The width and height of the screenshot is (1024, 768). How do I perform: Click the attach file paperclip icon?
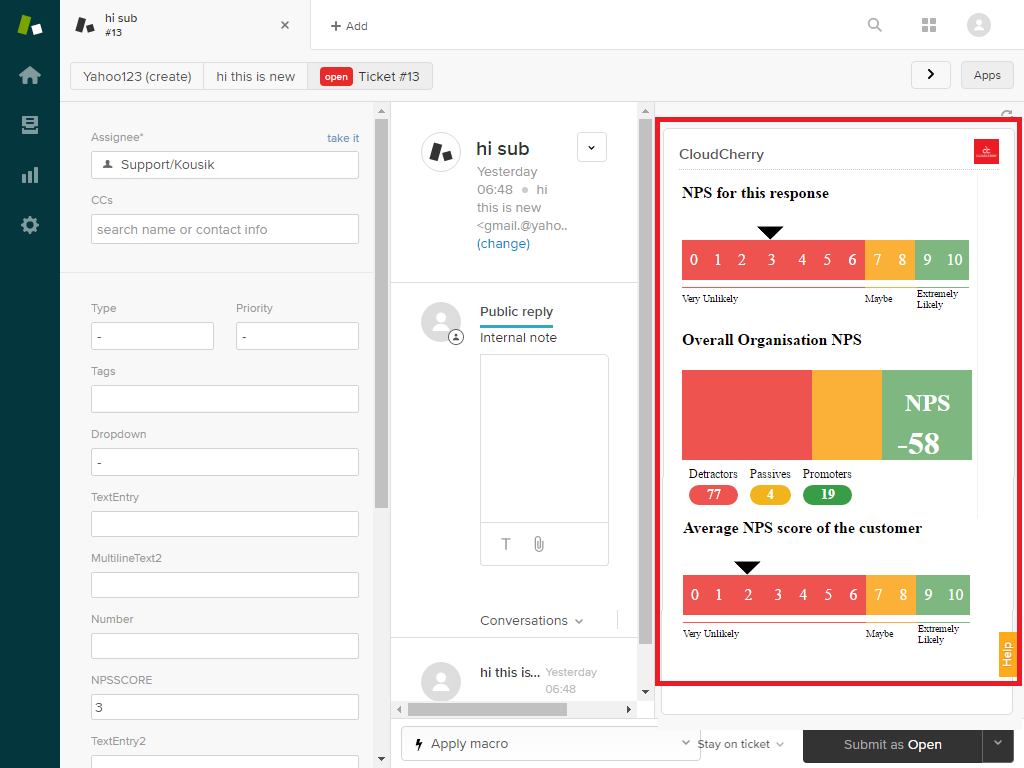click(538, 544)
